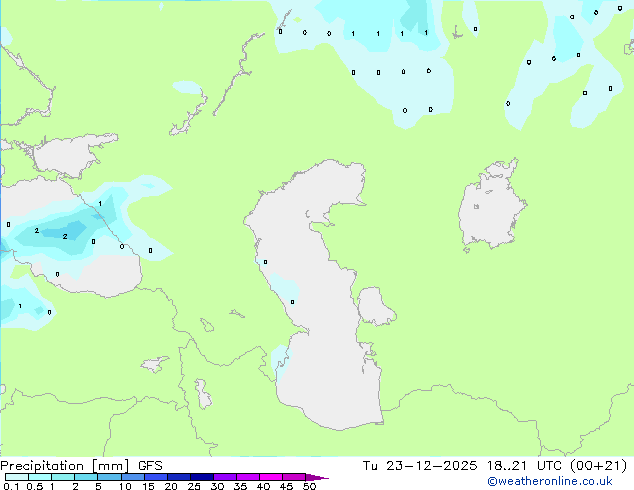Click the "(00+21)" forecast offset text
The height and width of the screenshot is (490, 634).
point(598,466)
